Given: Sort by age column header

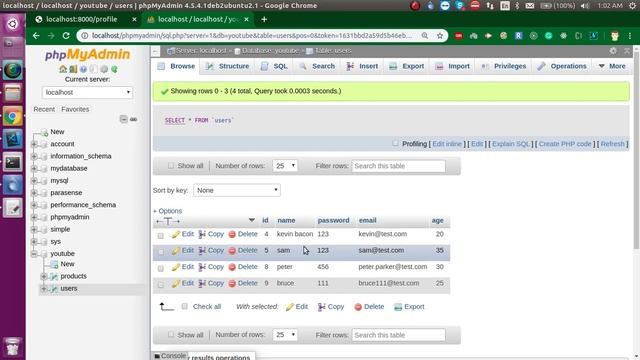Looking at the screenshot, I should click(438, 220).
